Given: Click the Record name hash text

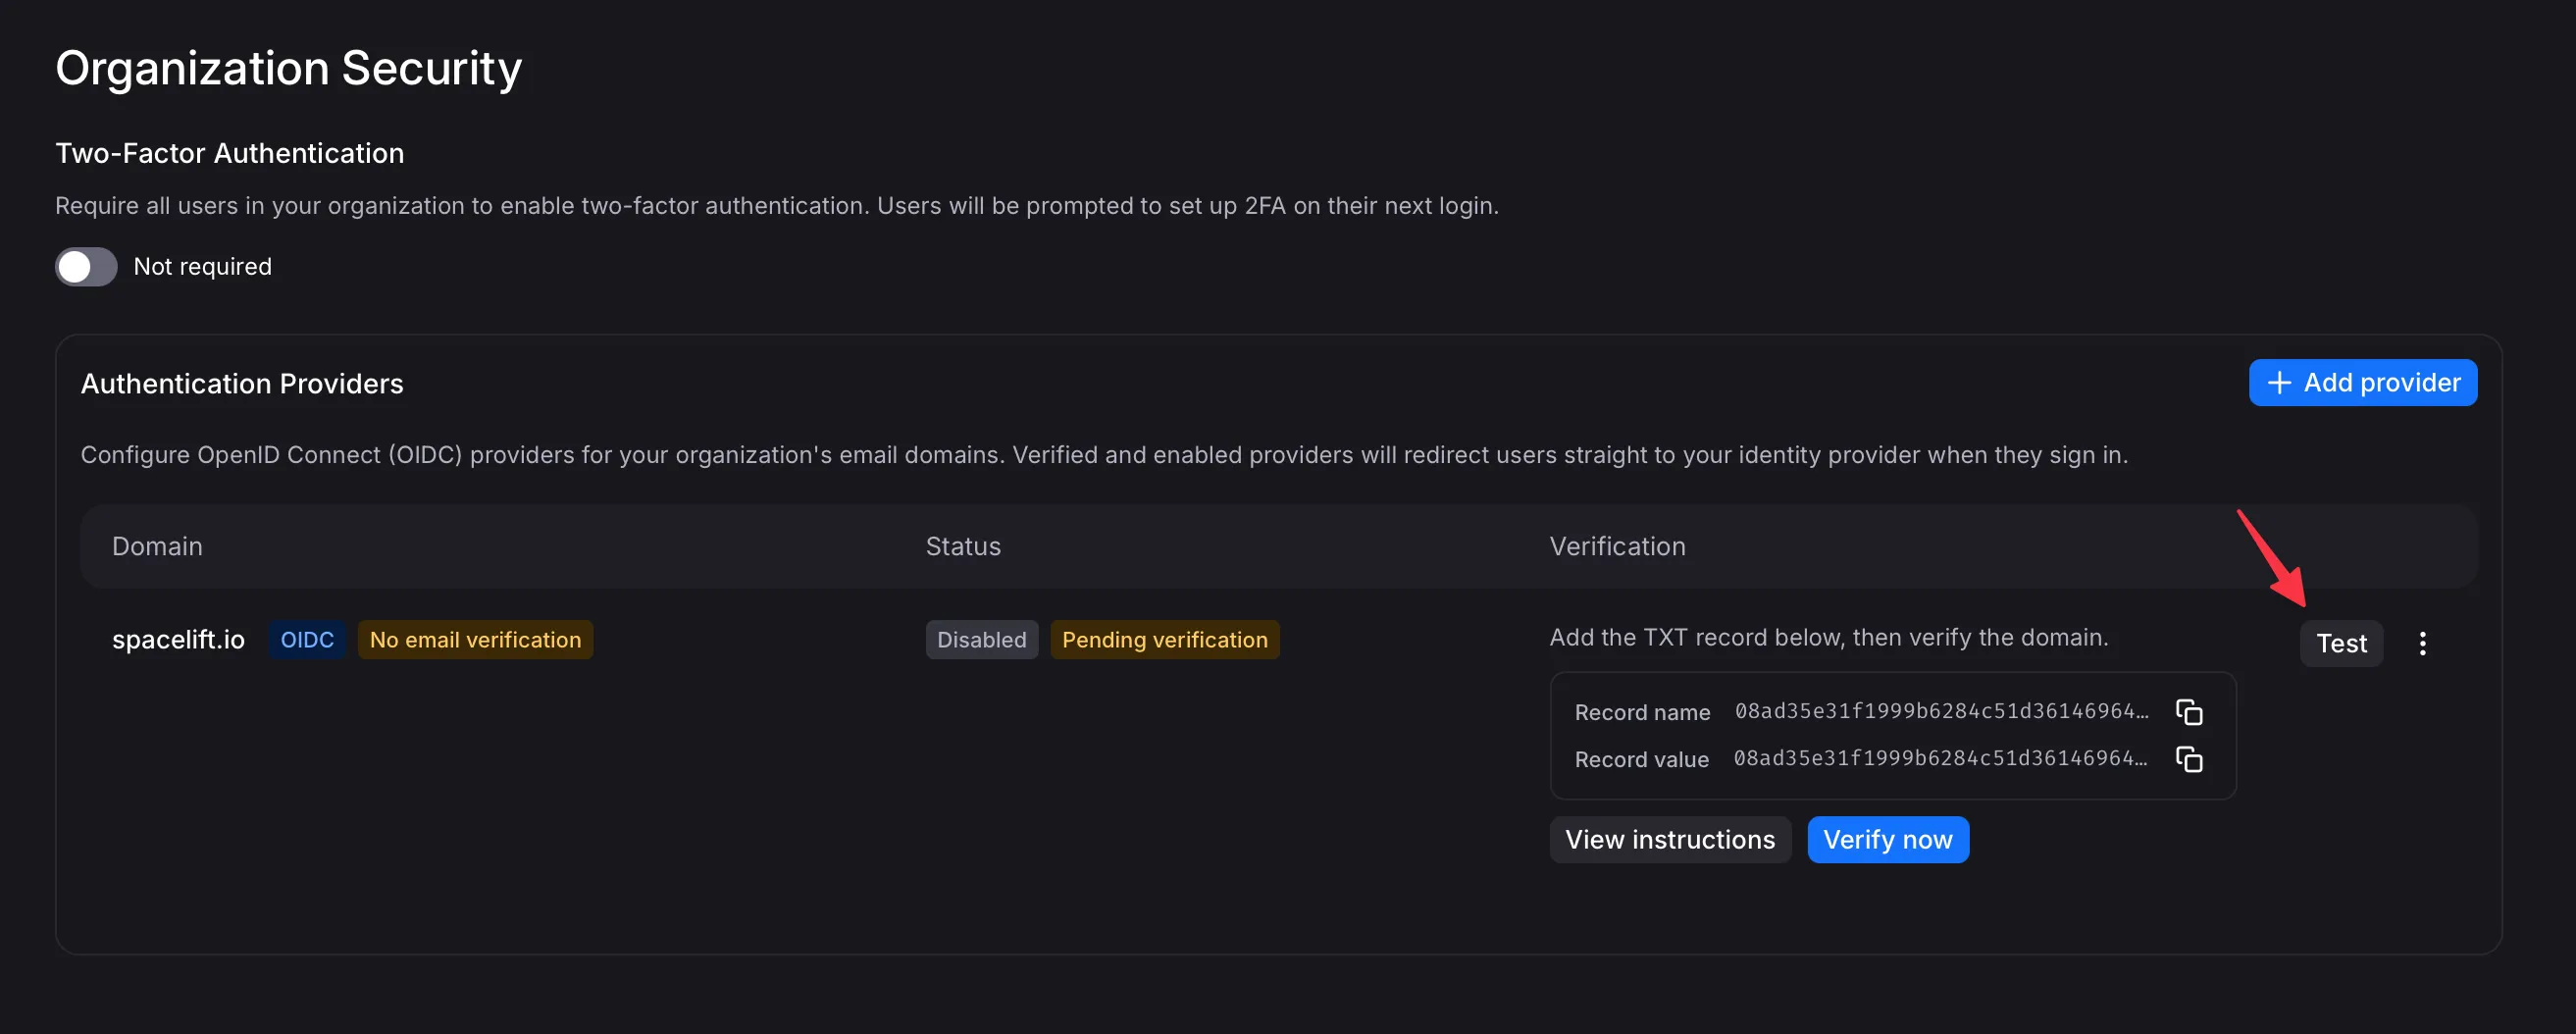Looking at the screenshot, I should coord(1940,711).
